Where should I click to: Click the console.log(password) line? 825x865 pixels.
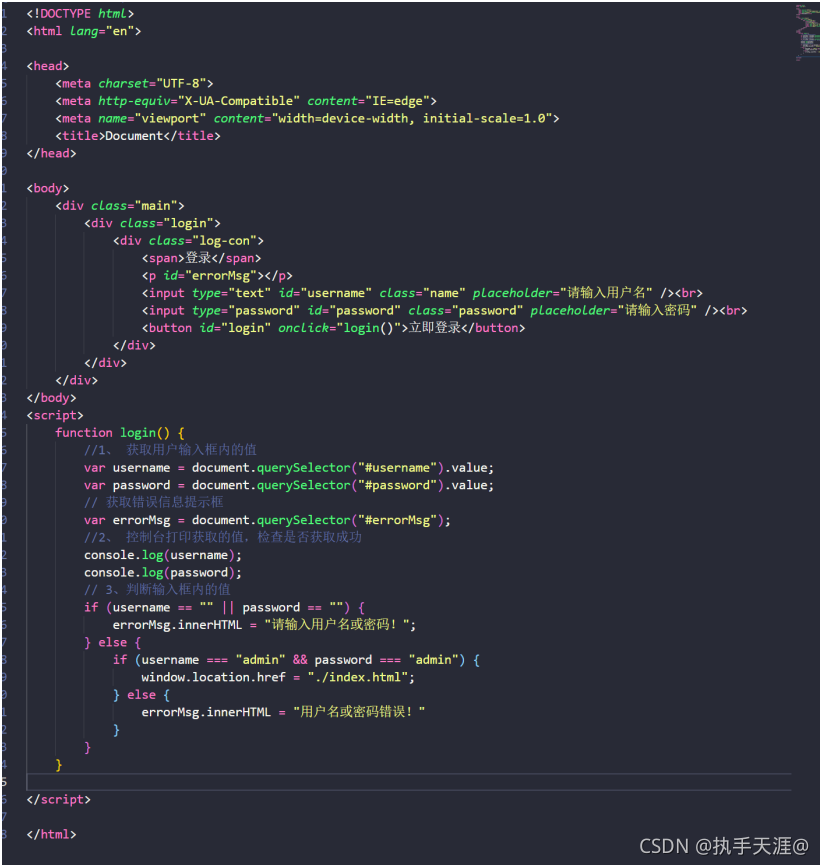(163, 573)
